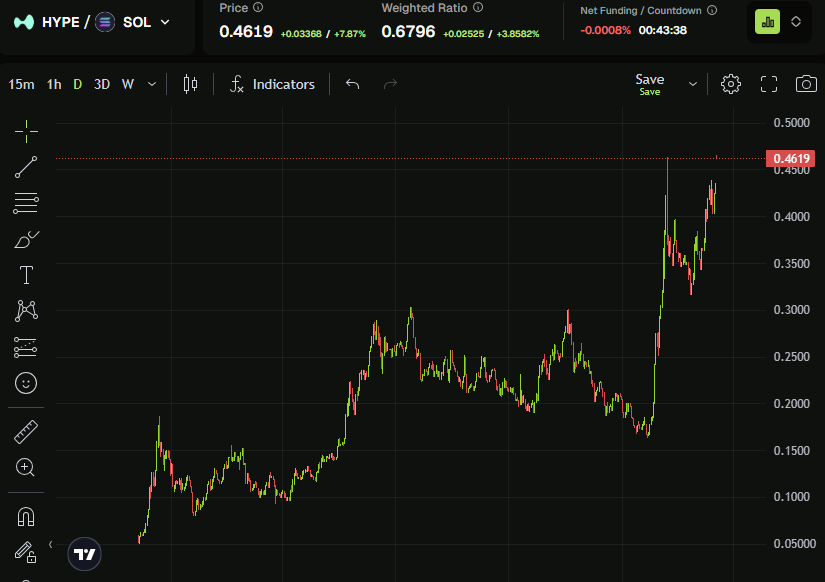Redo the chart action
Viewport: 825px width, 582px height.
[x=390, y=84]
